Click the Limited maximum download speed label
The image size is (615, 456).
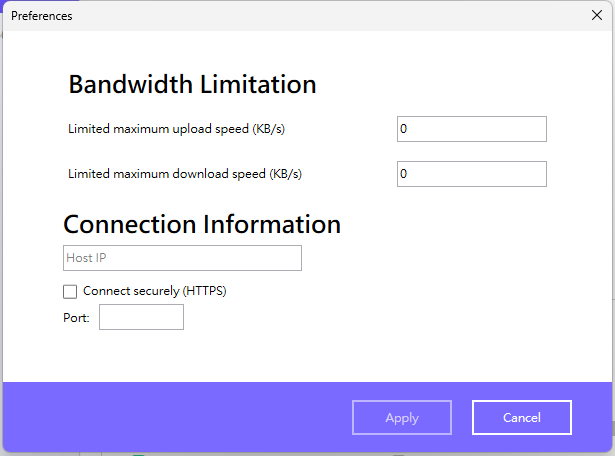[185, 174]
